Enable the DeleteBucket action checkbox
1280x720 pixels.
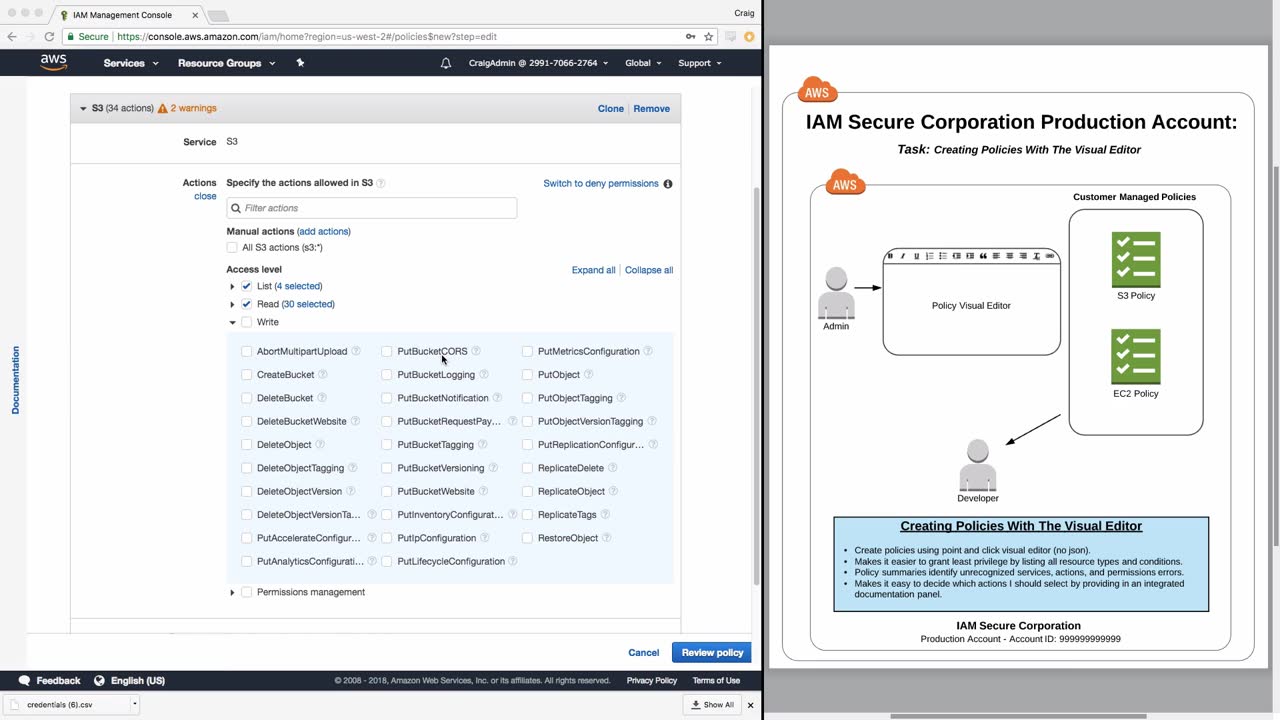247,398
